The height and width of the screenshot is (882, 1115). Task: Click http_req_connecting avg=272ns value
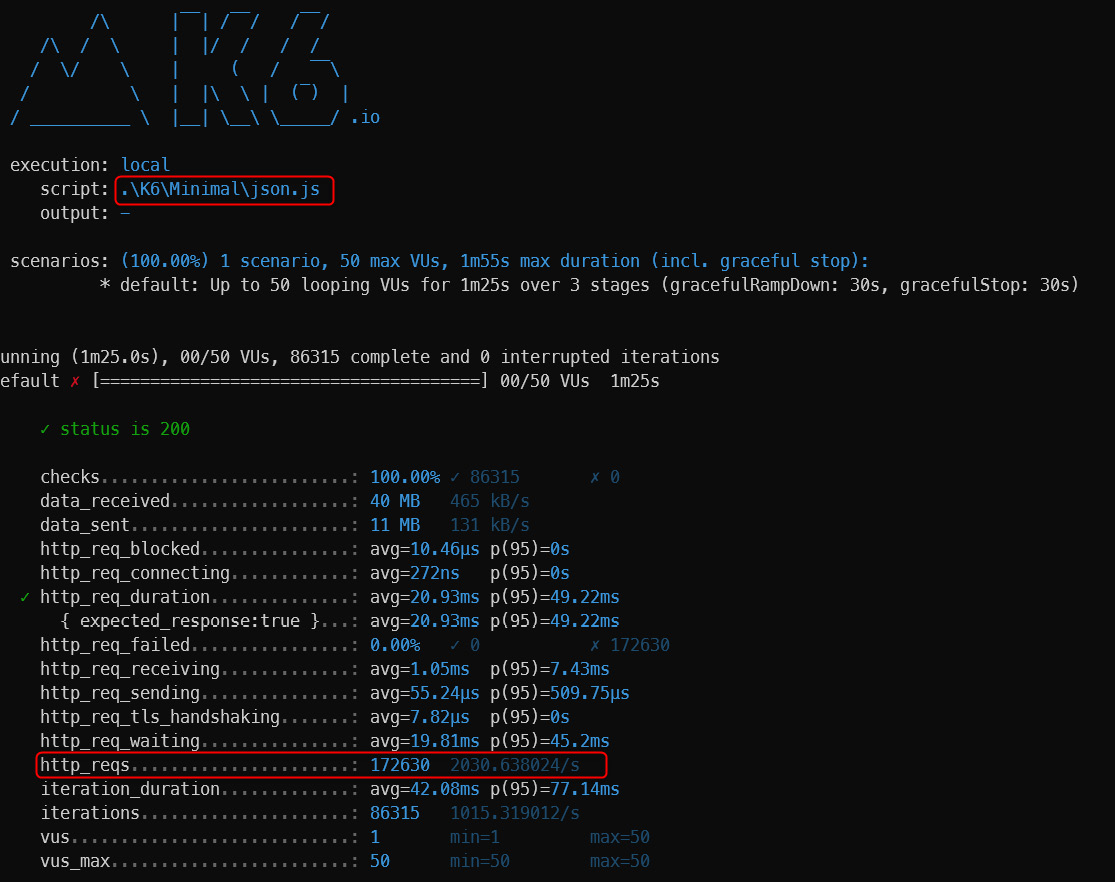[415, 573]
